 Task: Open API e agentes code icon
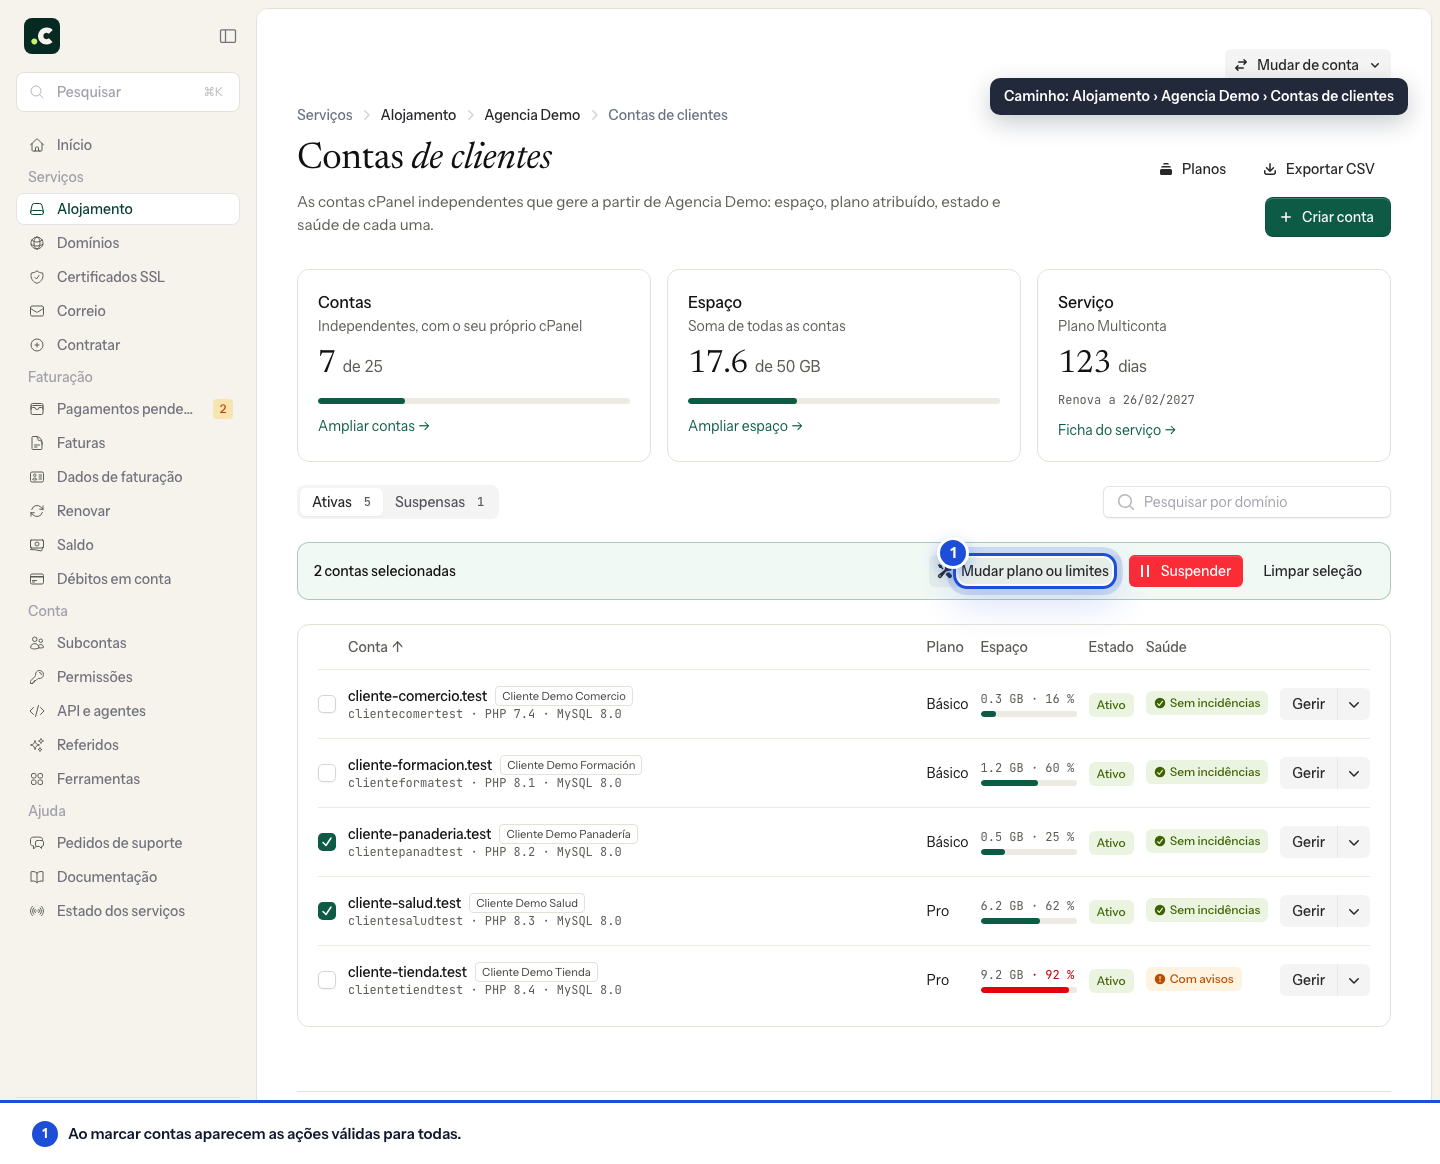tap(37, 711)
